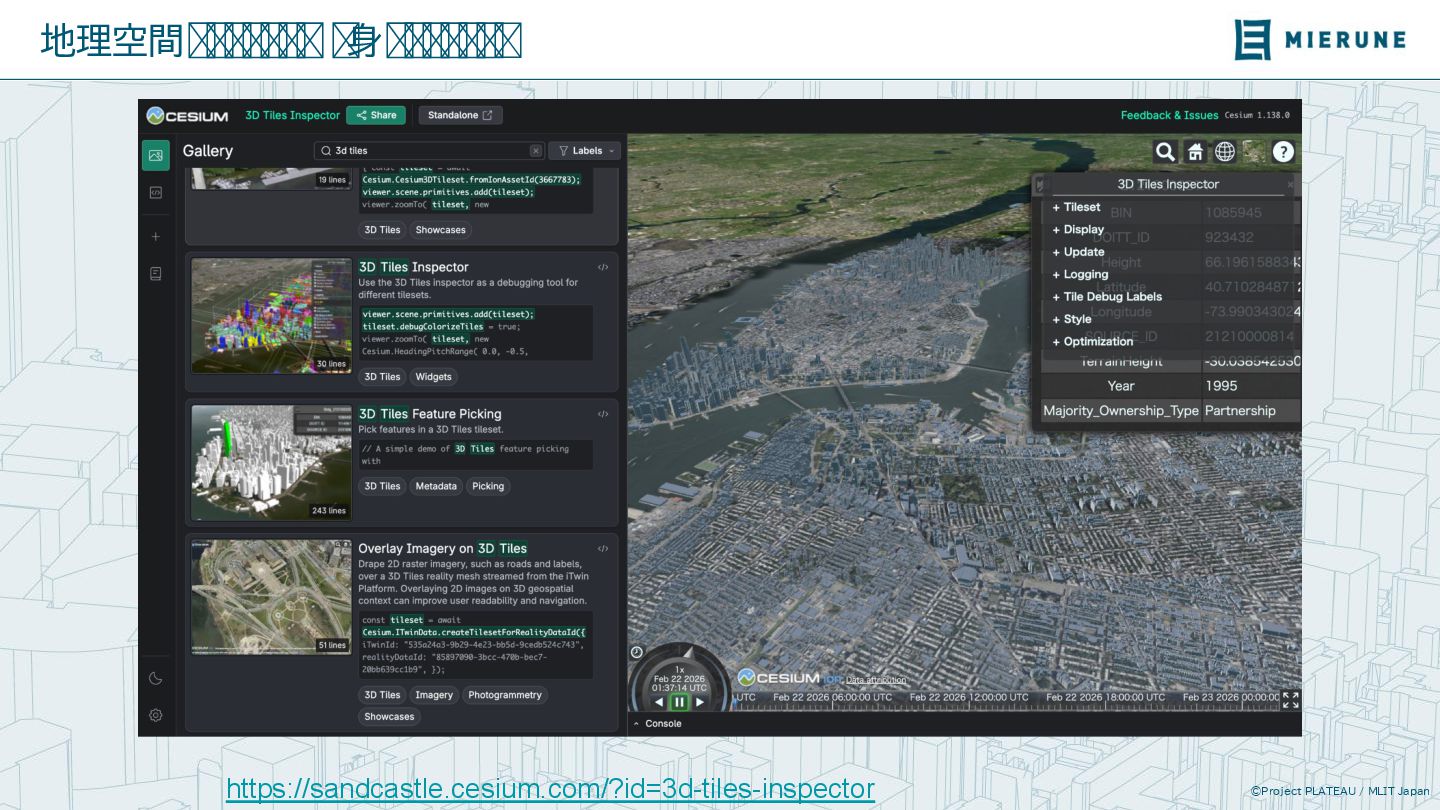Viewport: 1440px width, 810px height.
Task: Click the real-time clock icon
Action: [637, 652]
